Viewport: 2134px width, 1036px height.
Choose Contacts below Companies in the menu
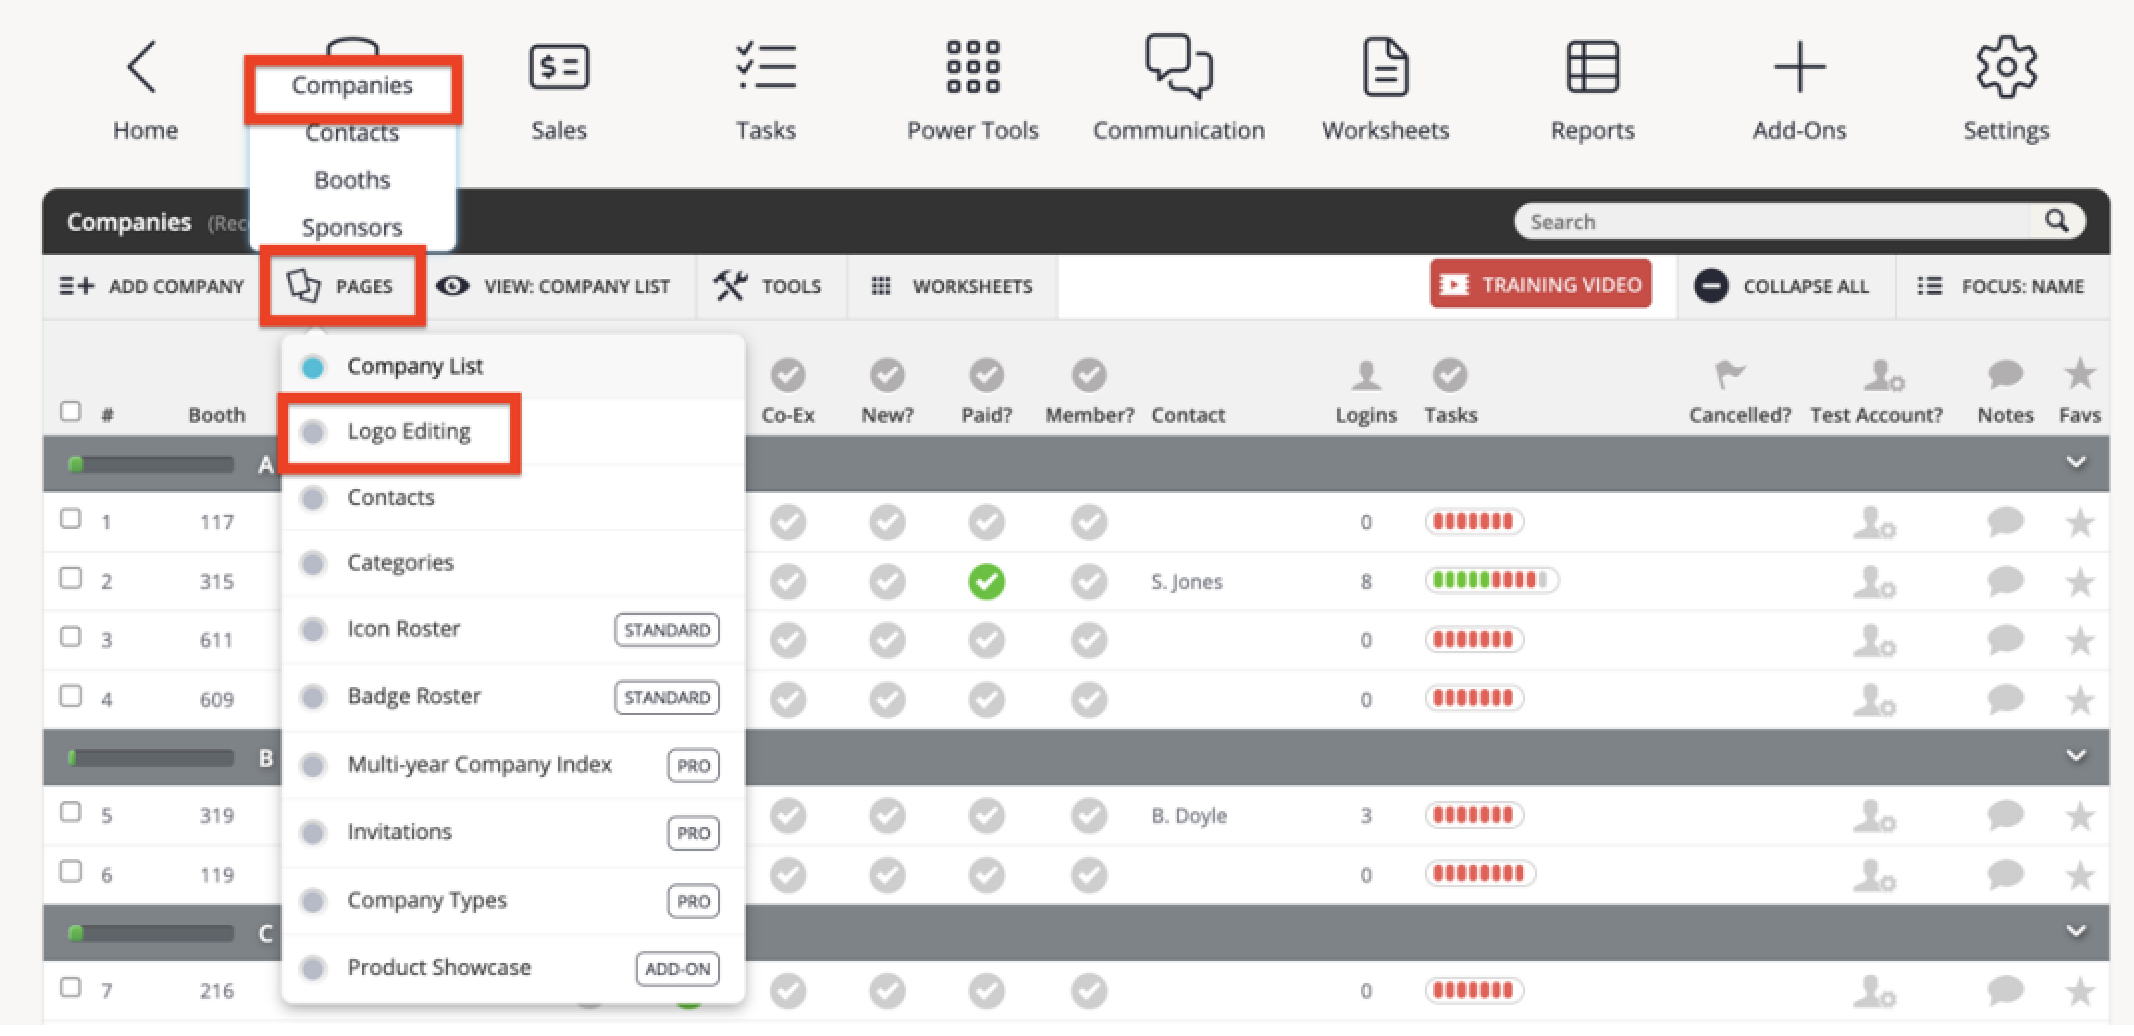click(352, 132)
